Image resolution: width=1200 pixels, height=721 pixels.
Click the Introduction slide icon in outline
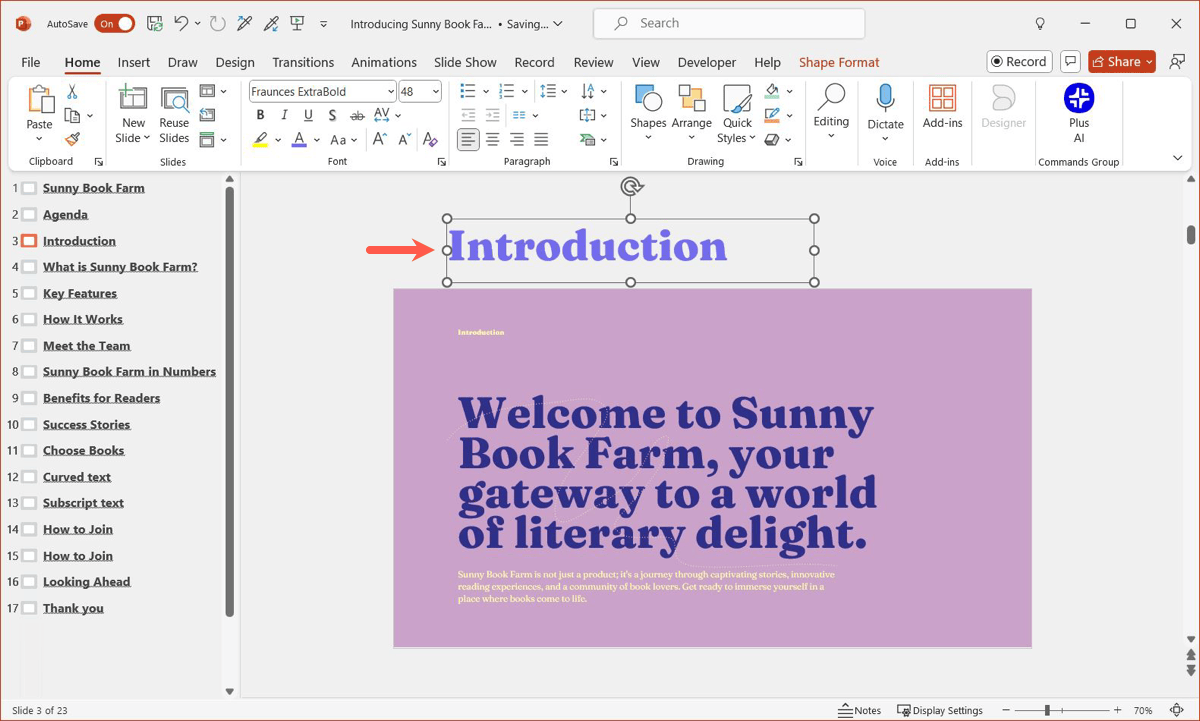29,241
